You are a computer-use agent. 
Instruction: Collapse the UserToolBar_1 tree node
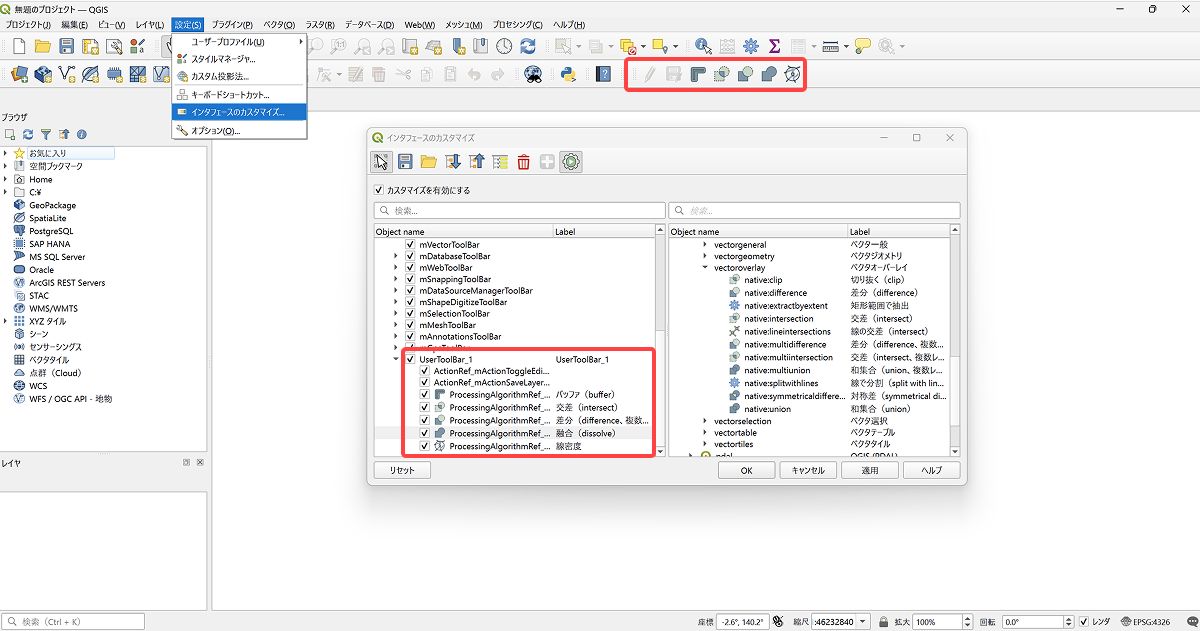(x=396, y=359)
